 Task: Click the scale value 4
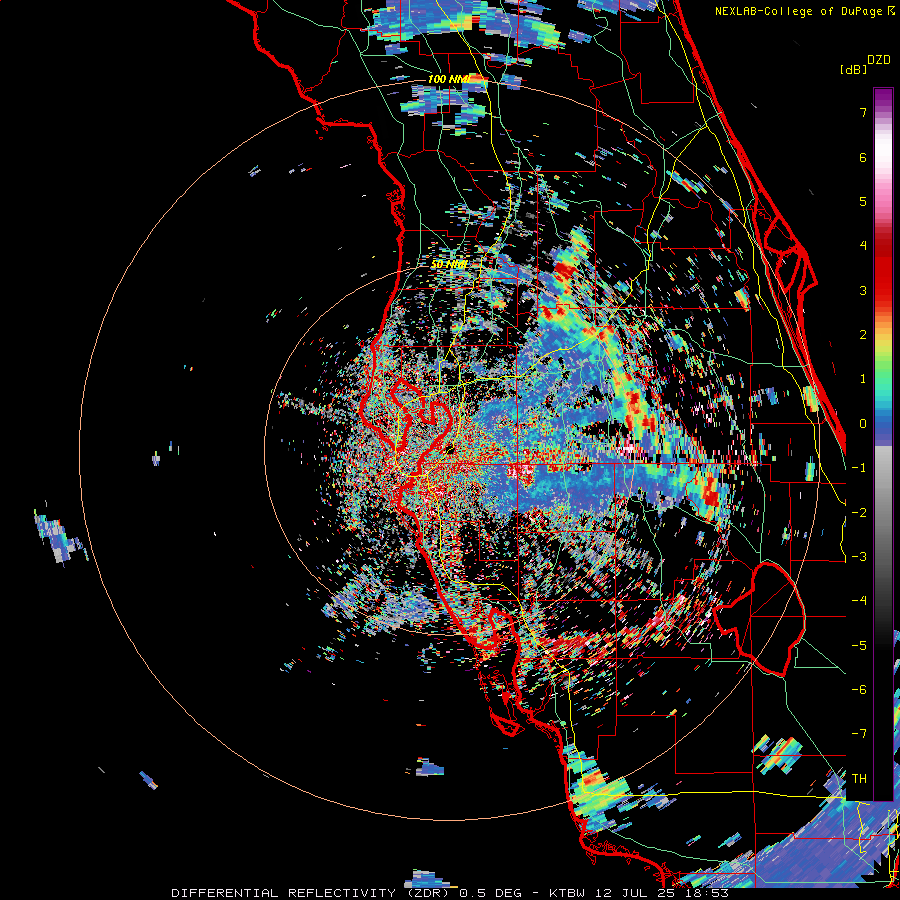coord(863,246)
